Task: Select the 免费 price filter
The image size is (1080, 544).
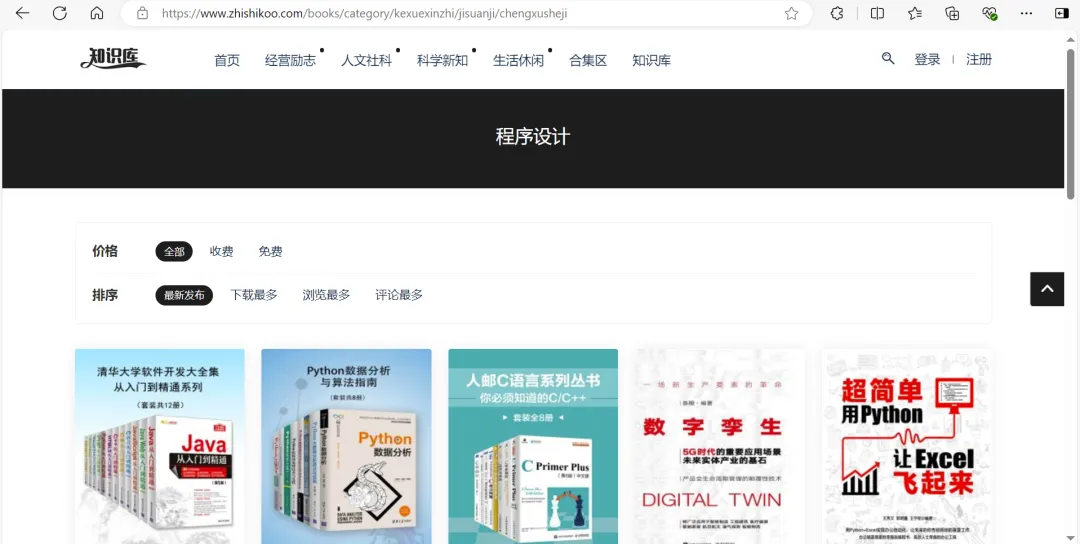Action: (x=271, y=251)
